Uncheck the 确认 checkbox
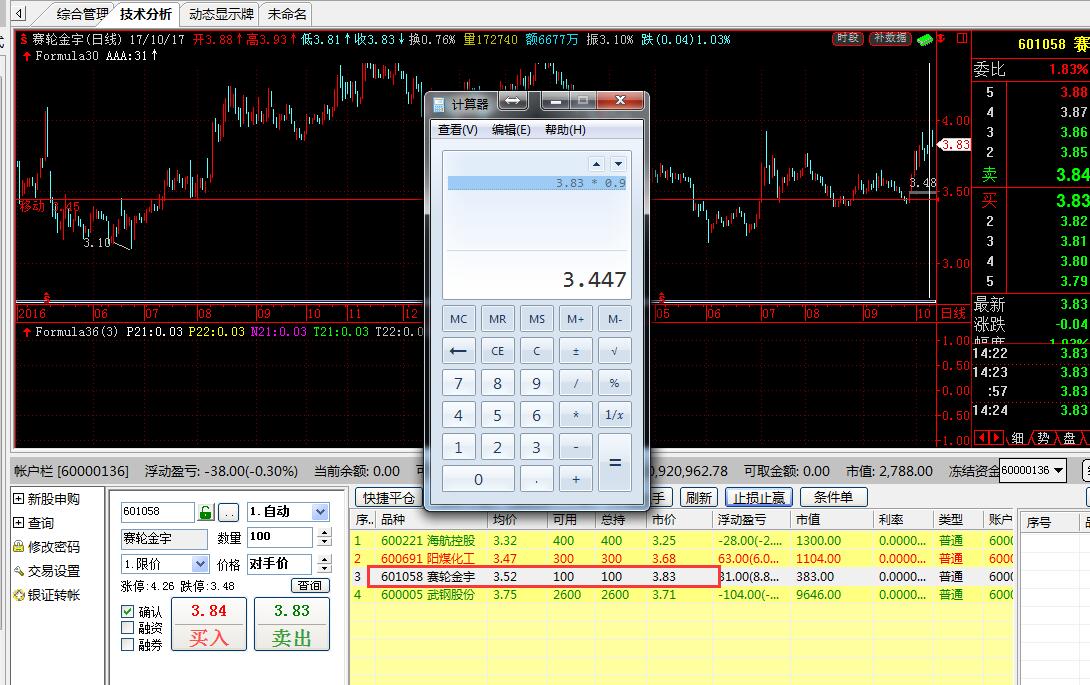The width and height of the screenshot is (1090, 685). click(x=127, y=611)
